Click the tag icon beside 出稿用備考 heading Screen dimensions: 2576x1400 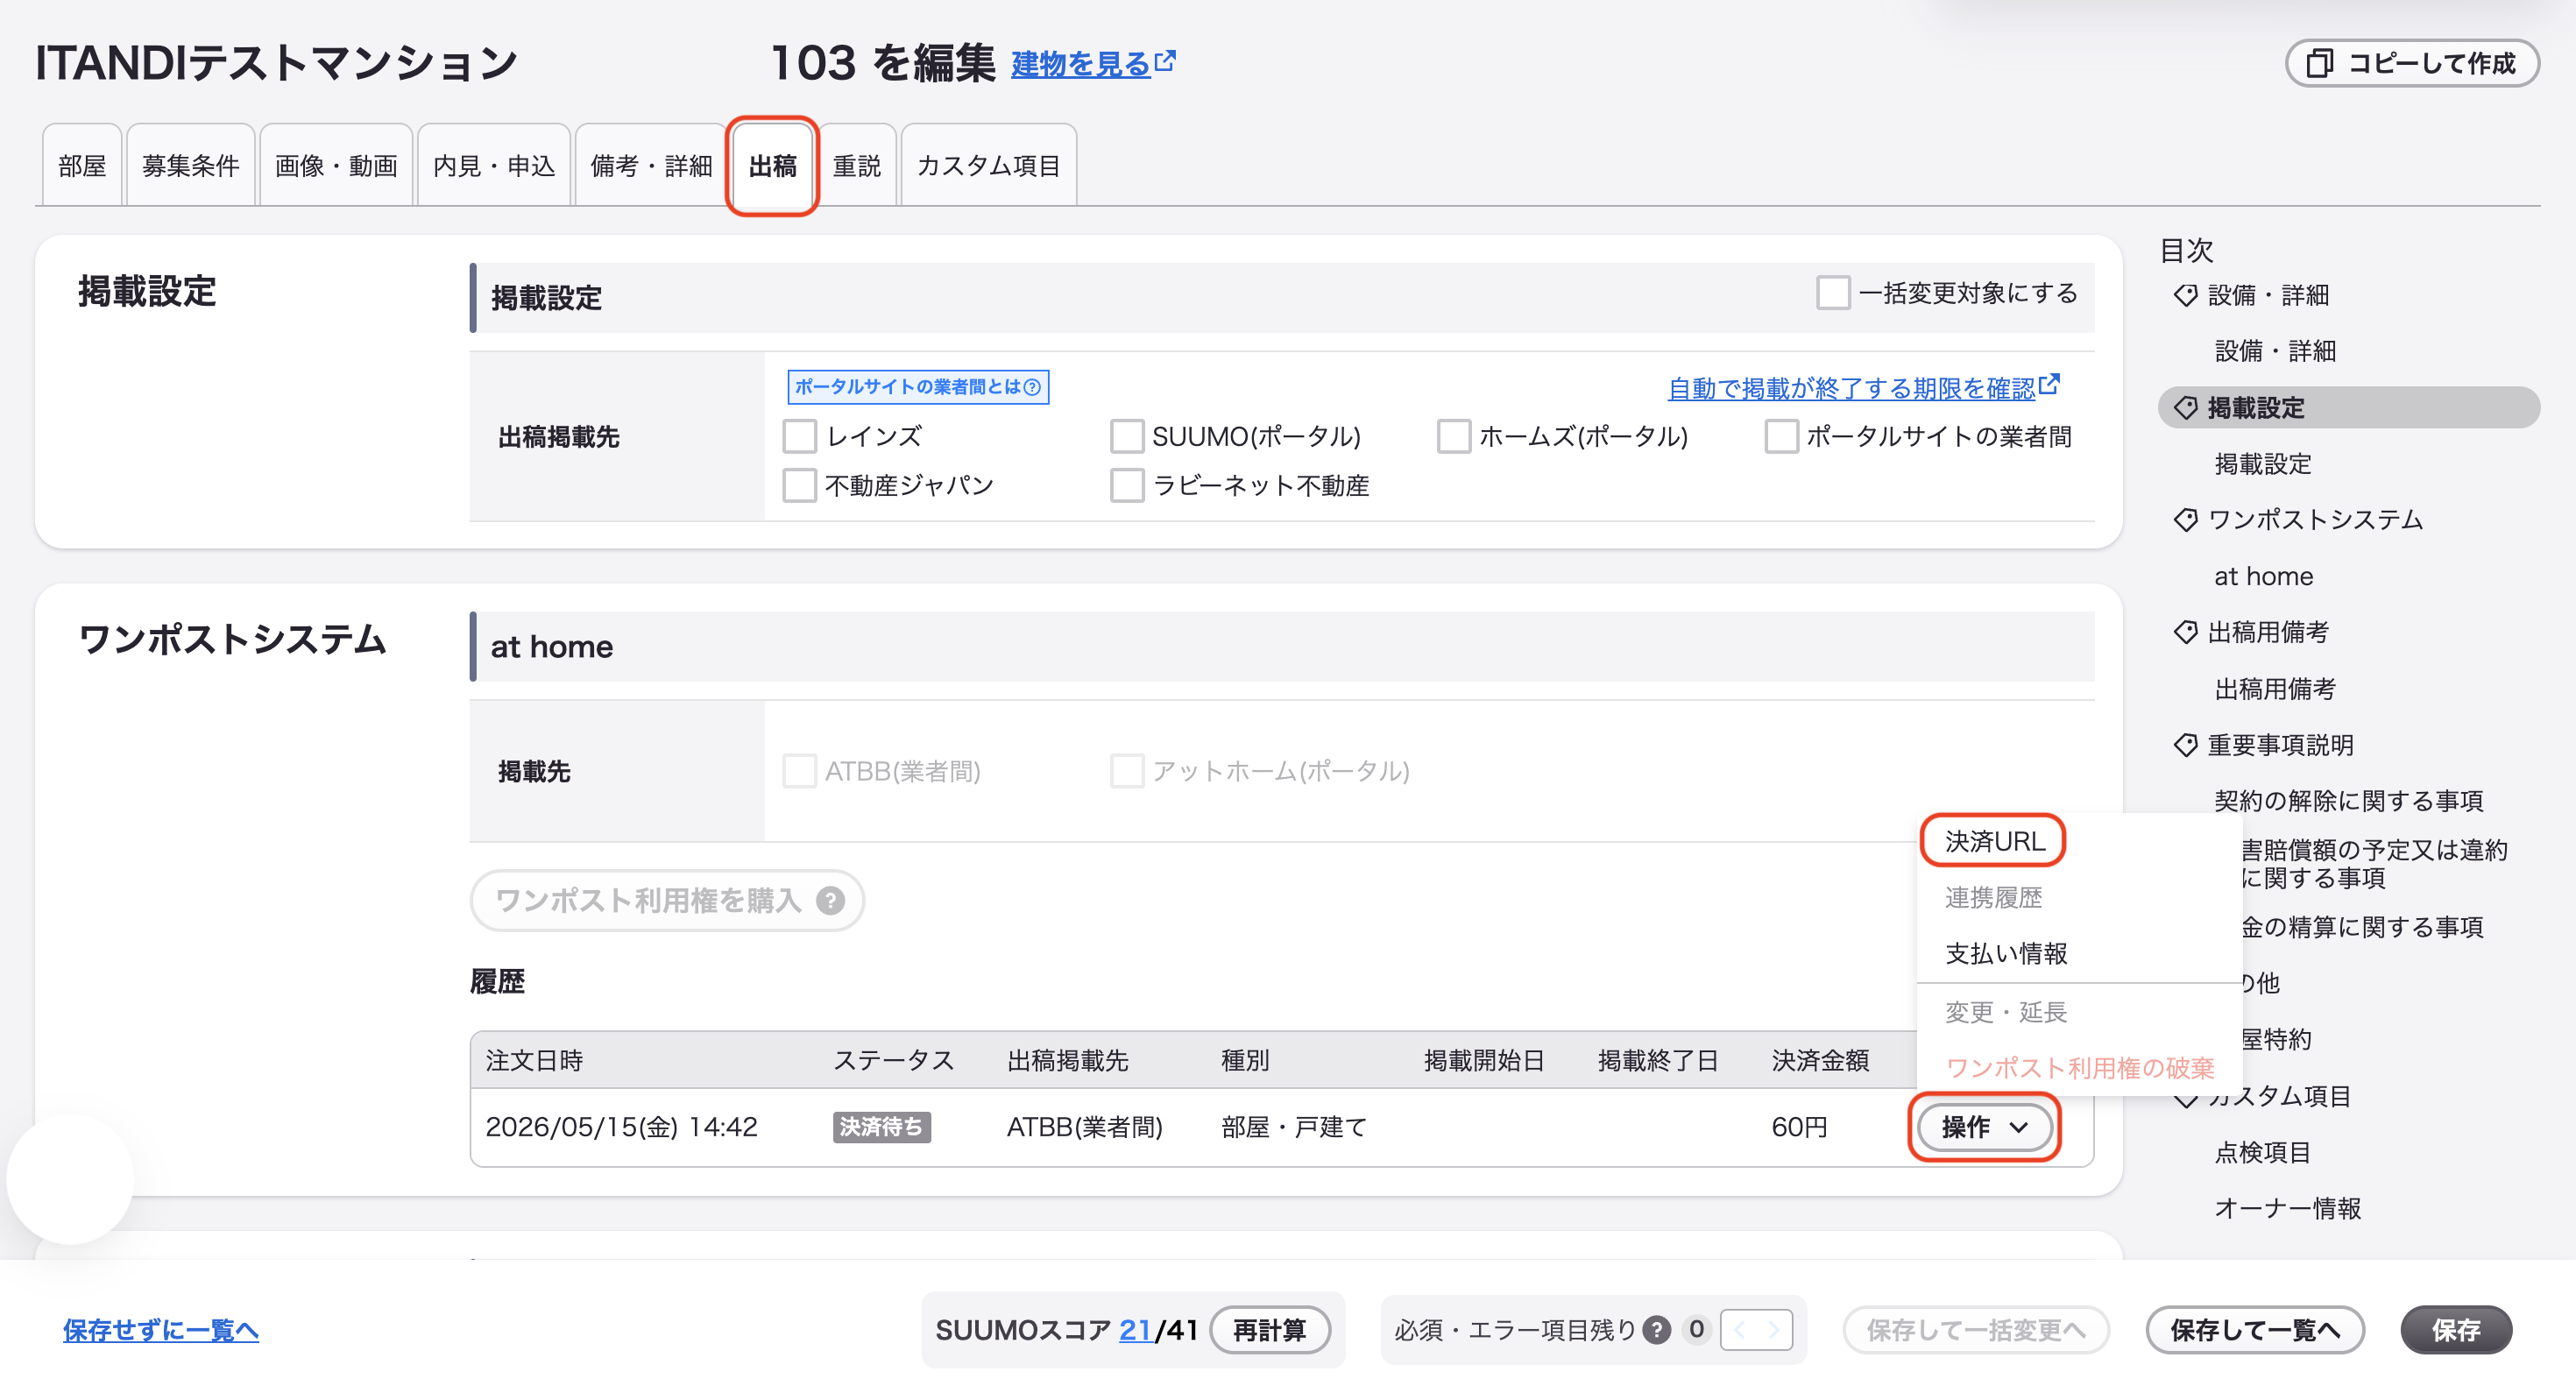tap(2185, 632)
